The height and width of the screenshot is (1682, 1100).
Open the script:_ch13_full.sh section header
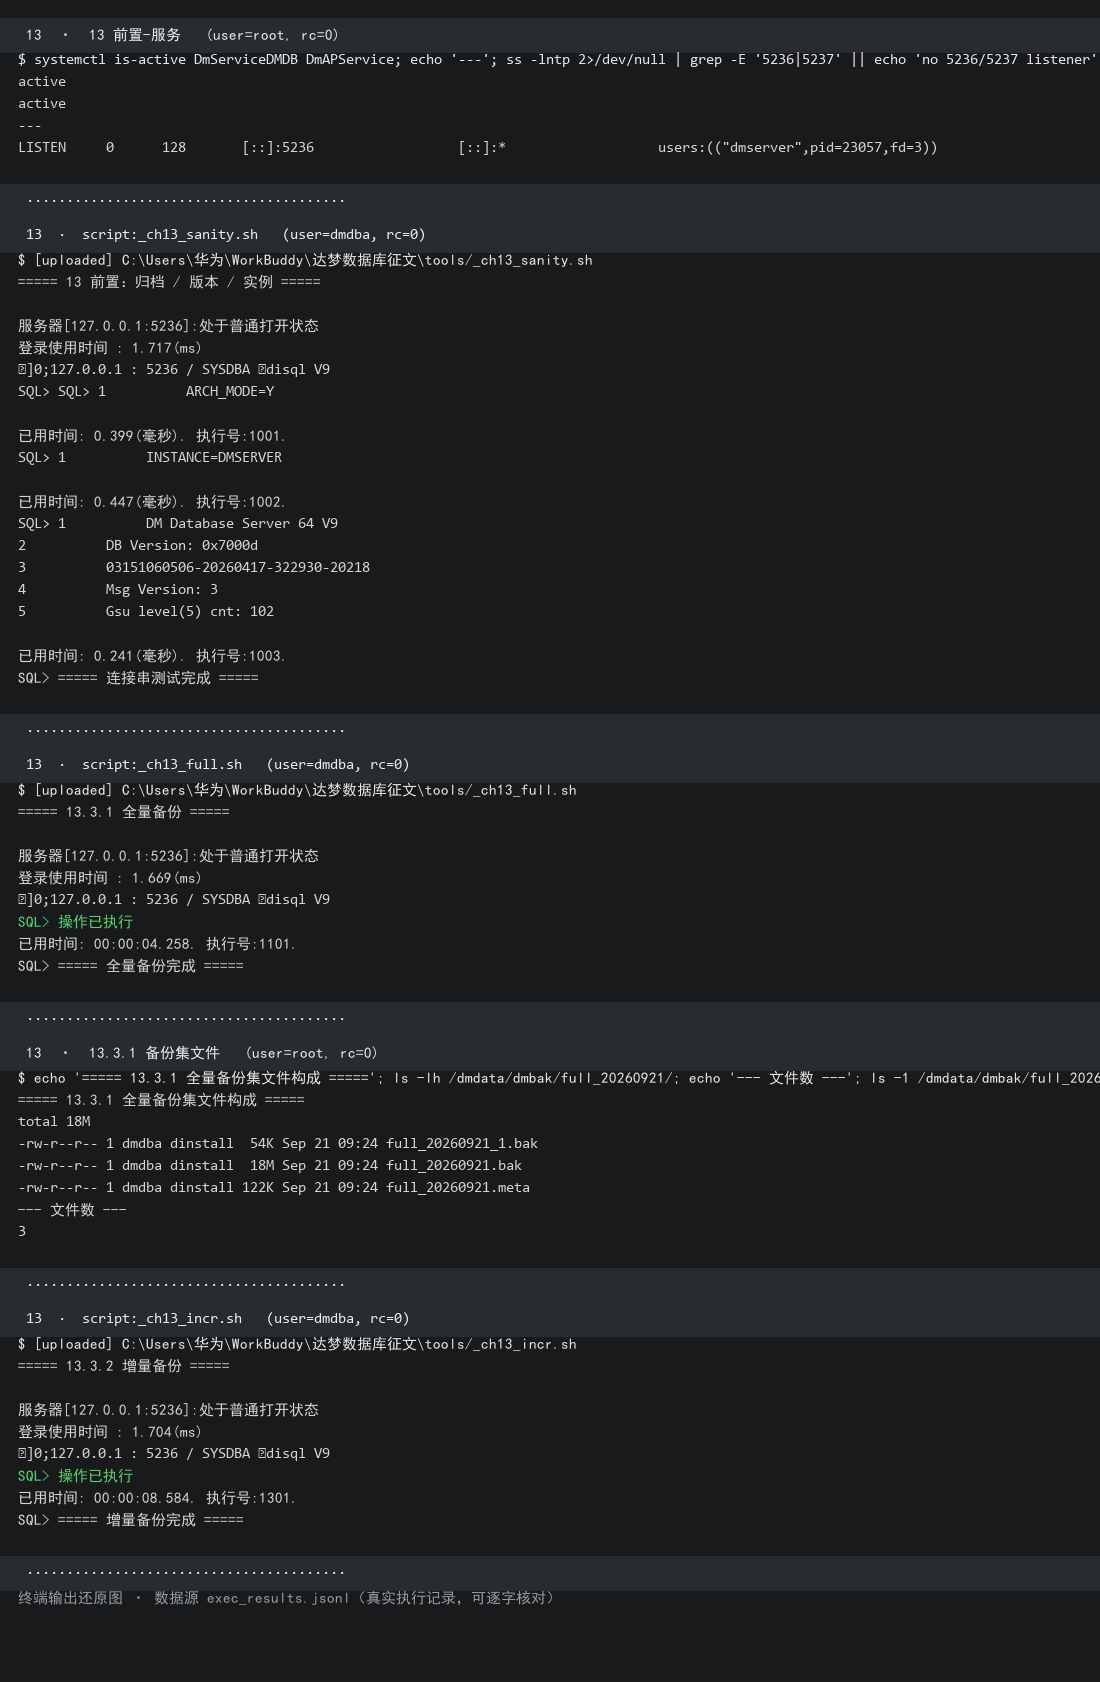click(217, 765)
